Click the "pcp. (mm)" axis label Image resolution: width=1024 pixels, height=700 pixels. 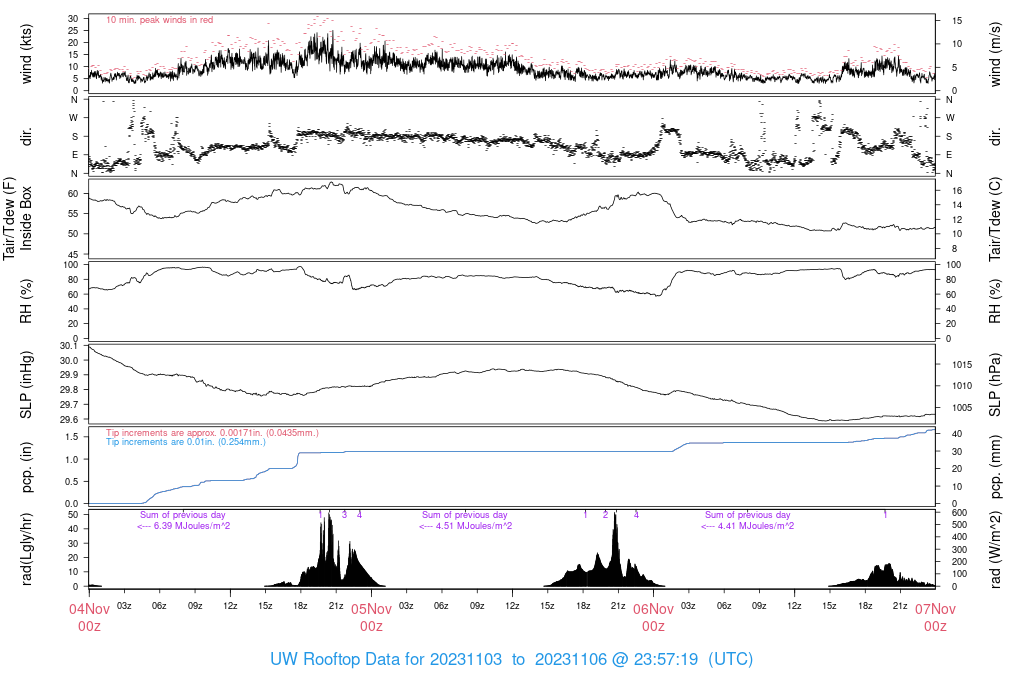tap(995, 467)
